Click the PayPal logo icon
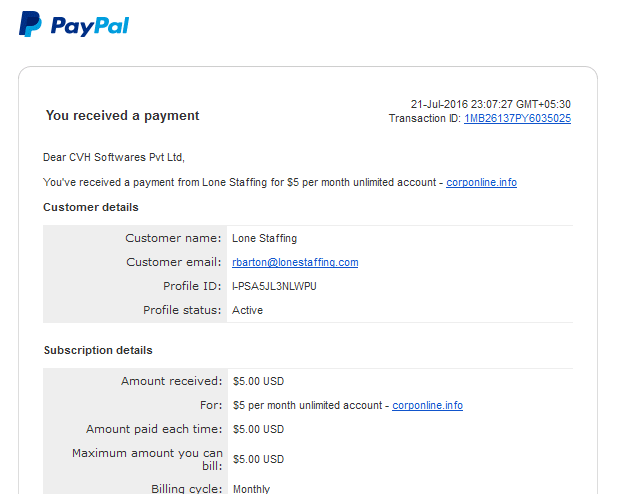This screenshot has height=494, width=636. click(x=30, y=24)
